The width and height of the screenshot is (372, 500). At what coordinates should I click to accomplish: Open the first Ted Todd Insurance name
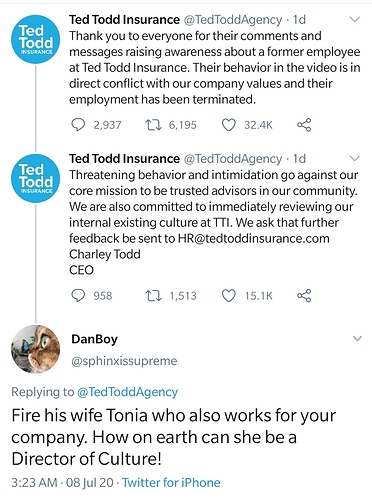[124, 20]
